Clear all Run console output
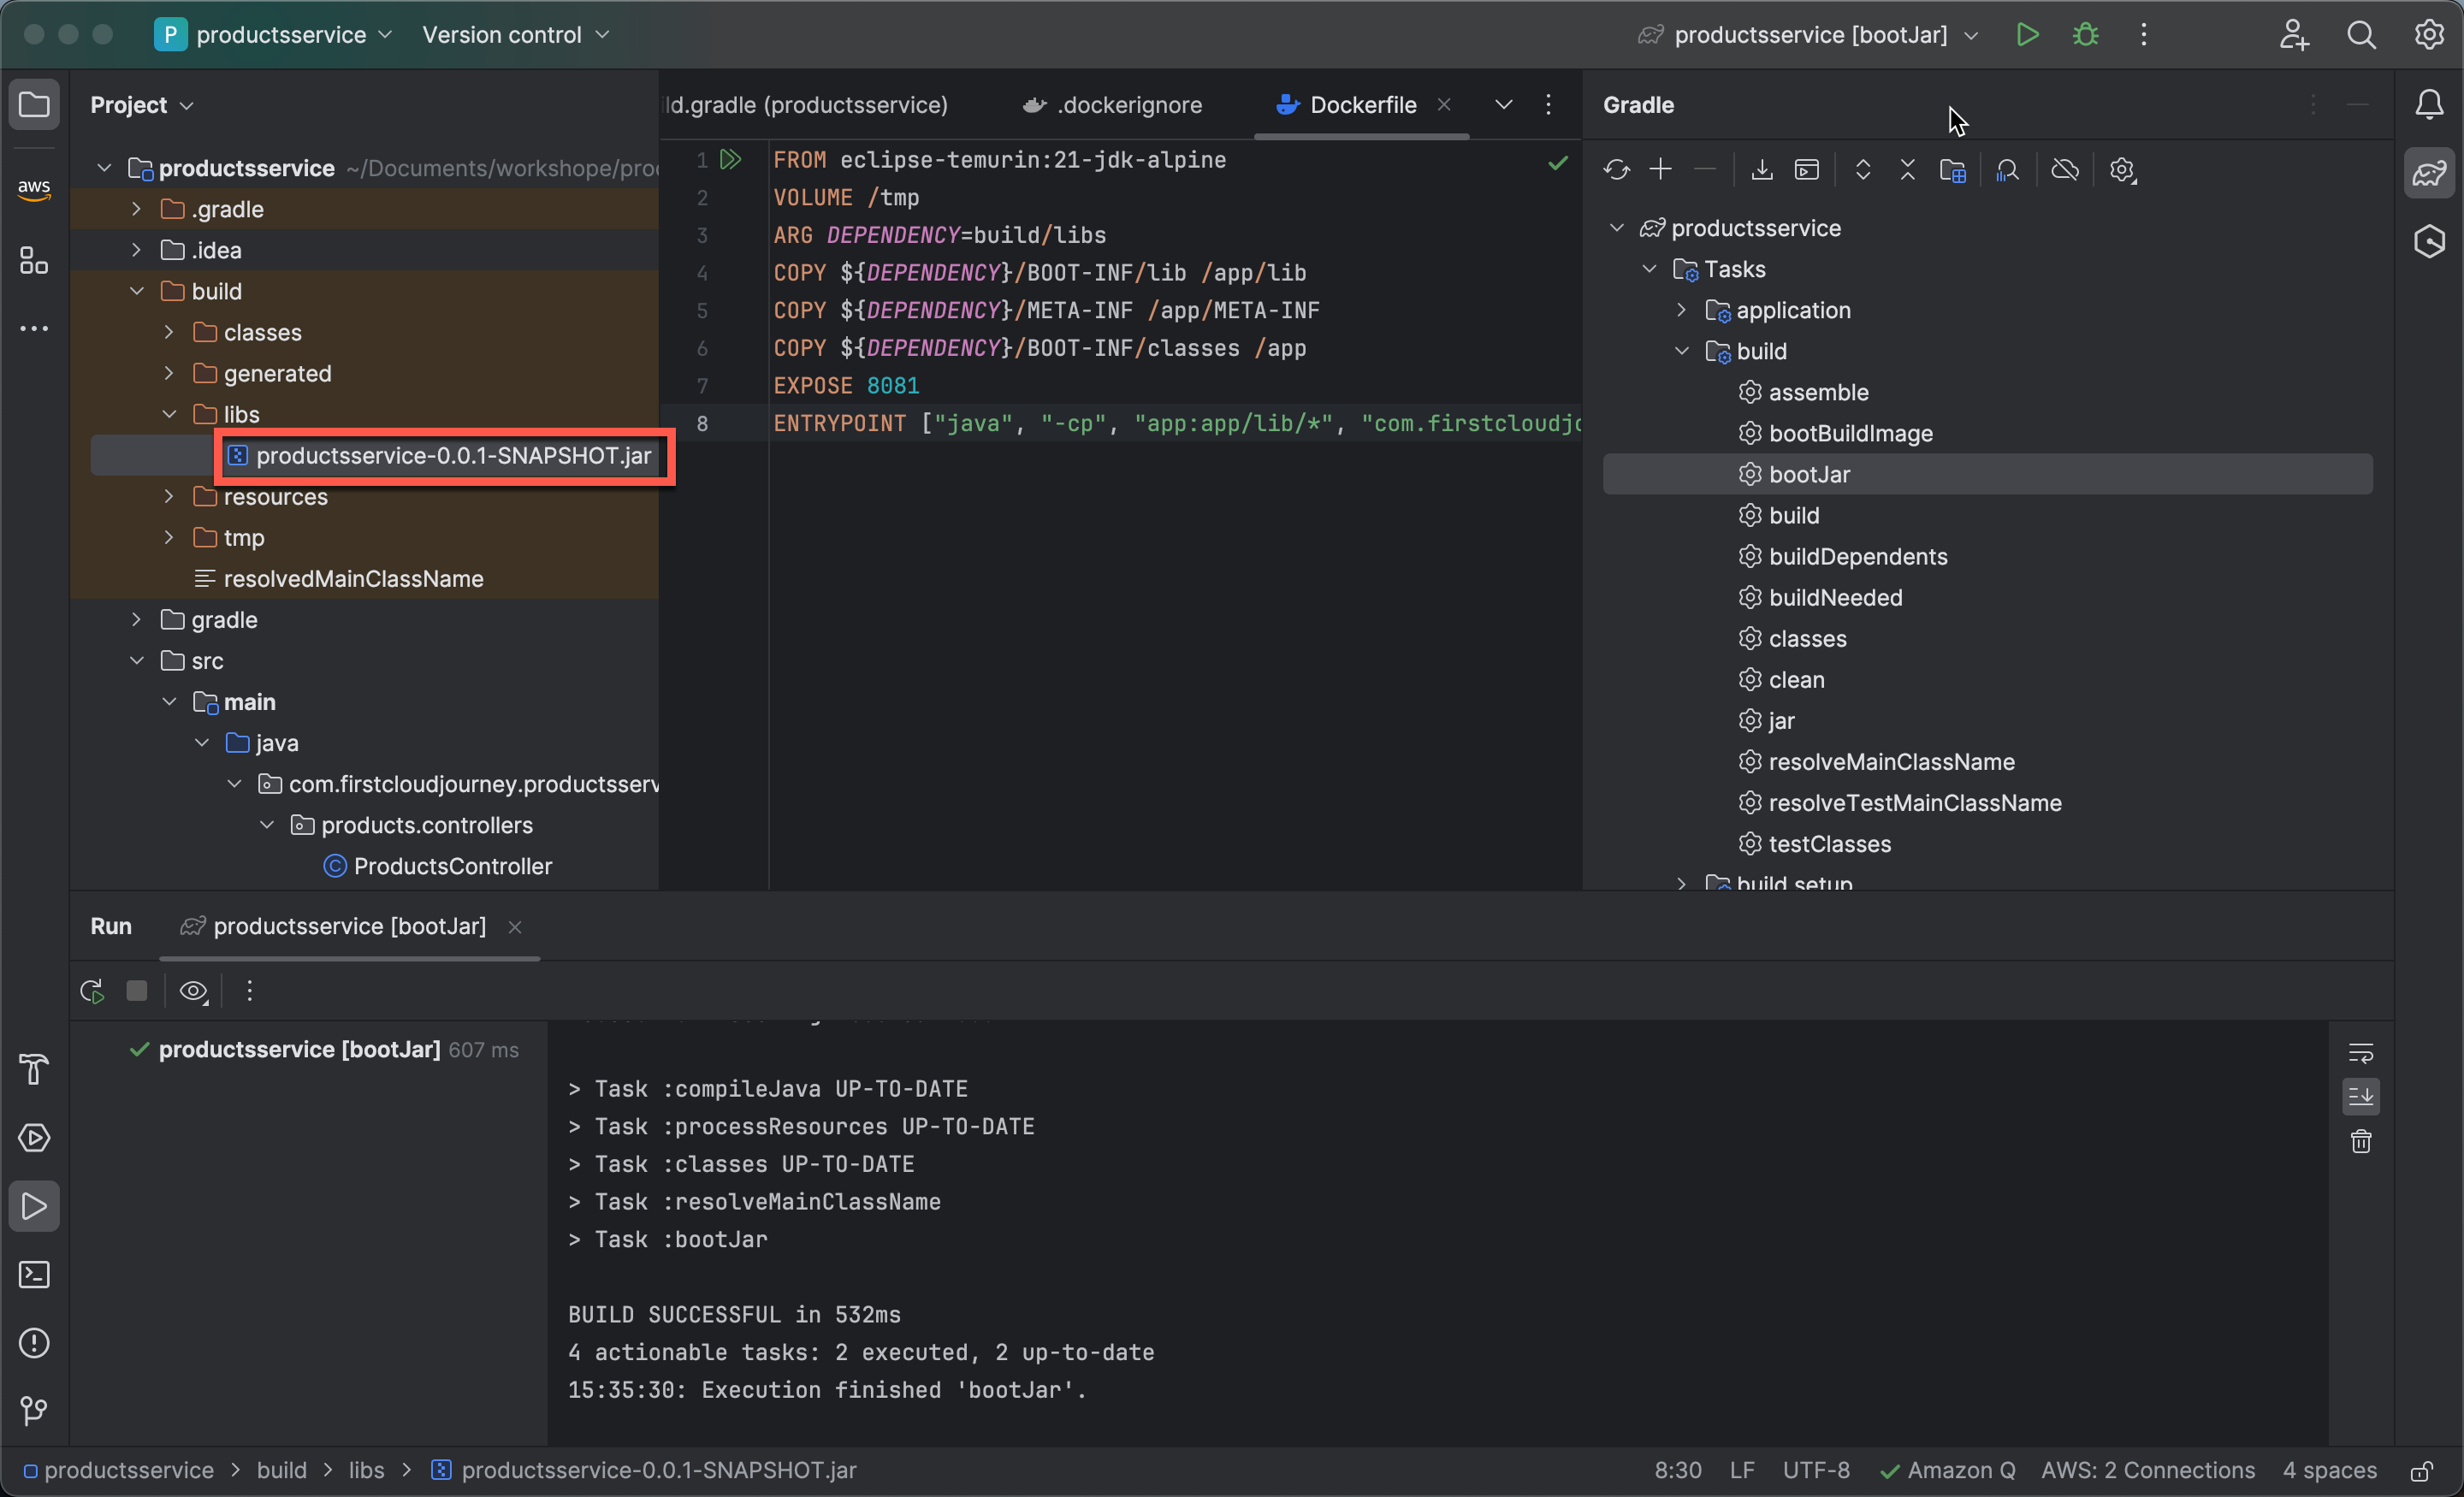The image size is (2464, 1497). coord(2360,1142)
